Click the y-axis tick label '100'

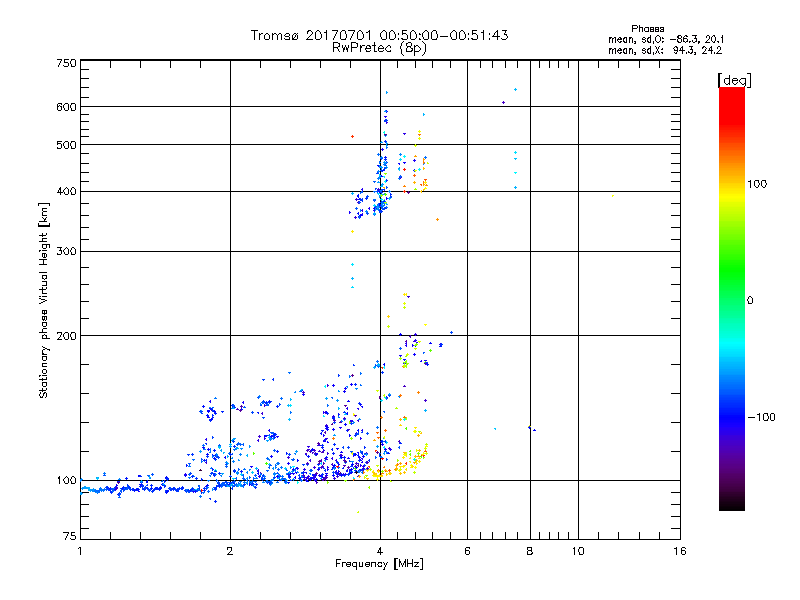tap(67, 480)
